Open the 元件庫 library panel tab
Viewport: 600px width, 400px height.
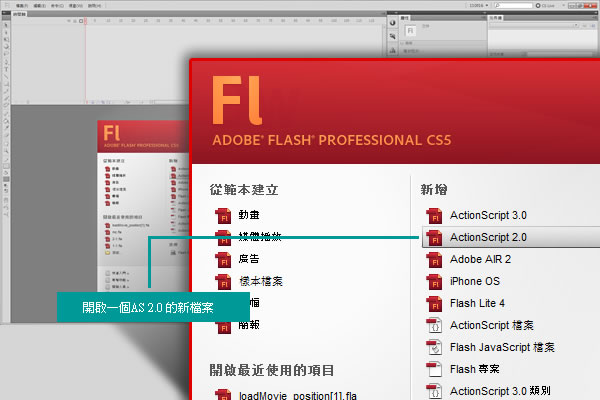click(496, 18)
